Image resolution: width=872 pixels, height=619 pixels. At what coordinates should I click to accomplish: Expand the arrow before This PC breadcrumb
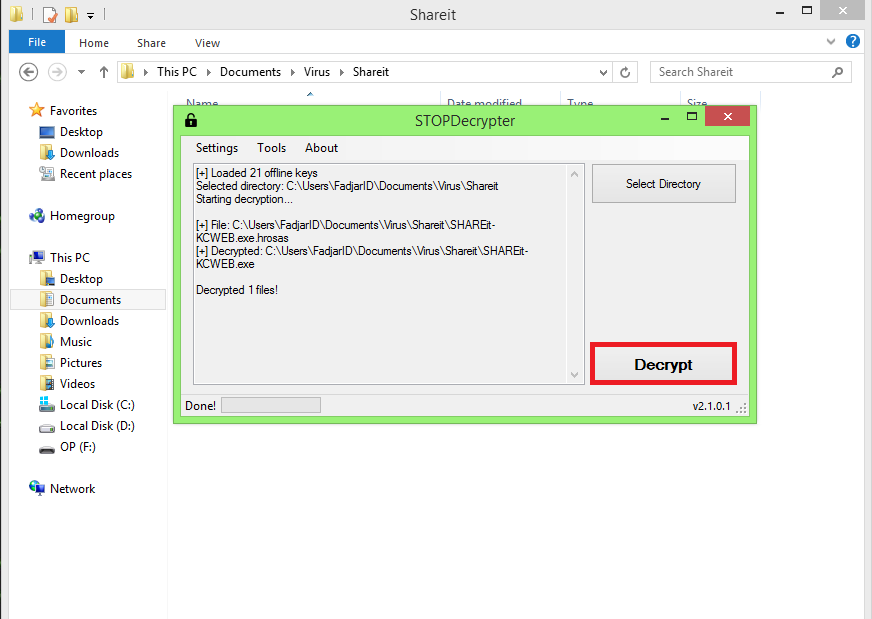(146, 72)
